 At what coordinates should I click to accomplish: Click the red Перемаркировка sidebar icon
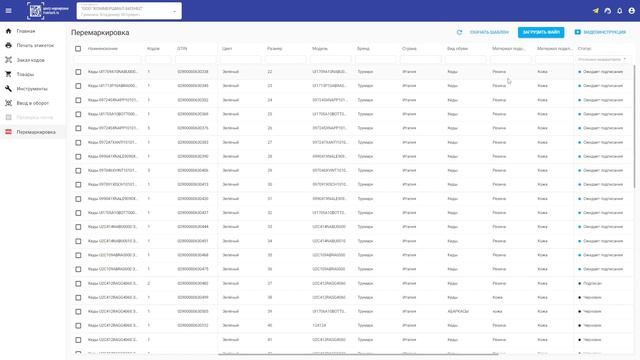click(9, 132)
